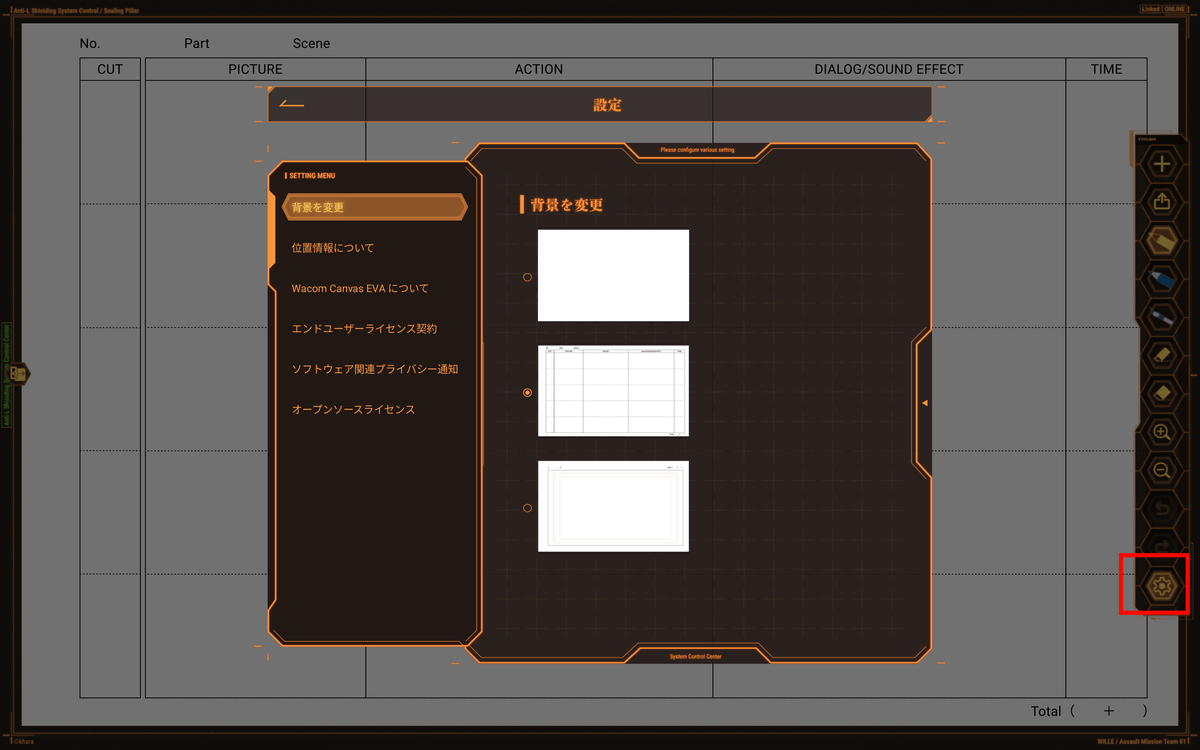Select the blank white background radio button
The width and height of the screenshot is (1200, 750).
click(528, 277)
